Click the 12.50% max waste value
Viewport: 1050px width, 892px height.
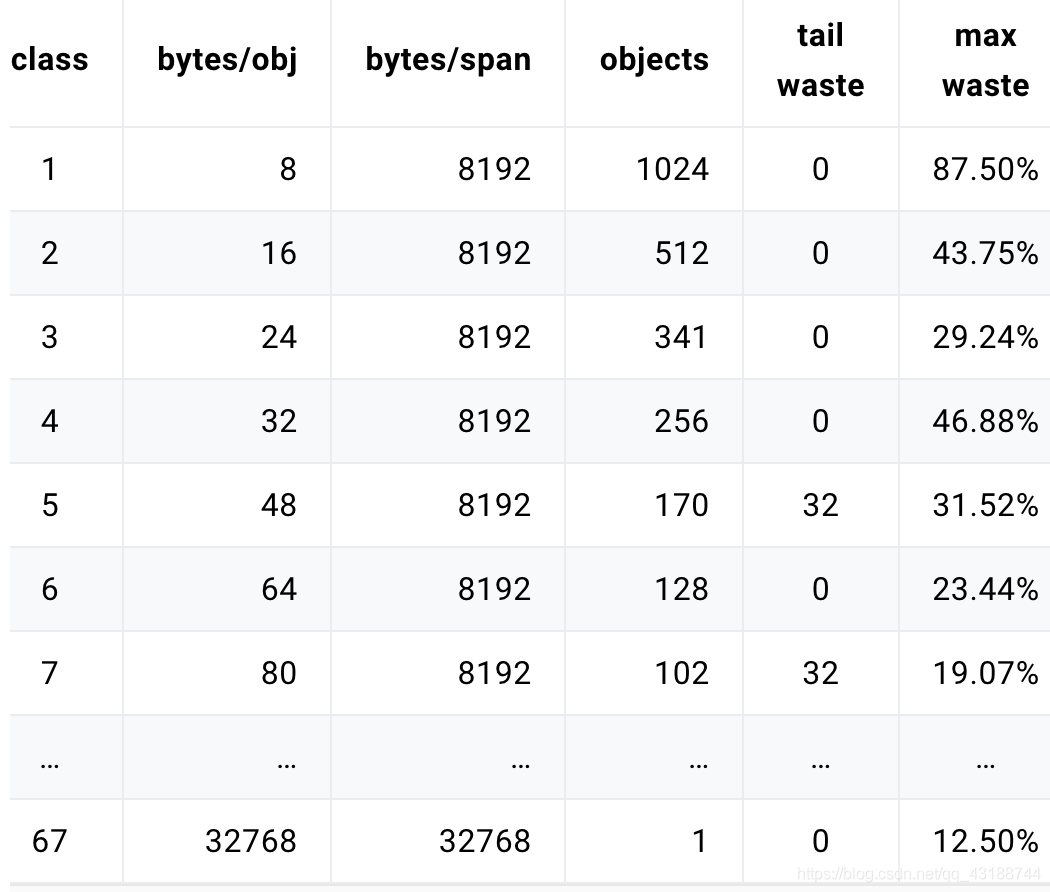tap(985, 841)
